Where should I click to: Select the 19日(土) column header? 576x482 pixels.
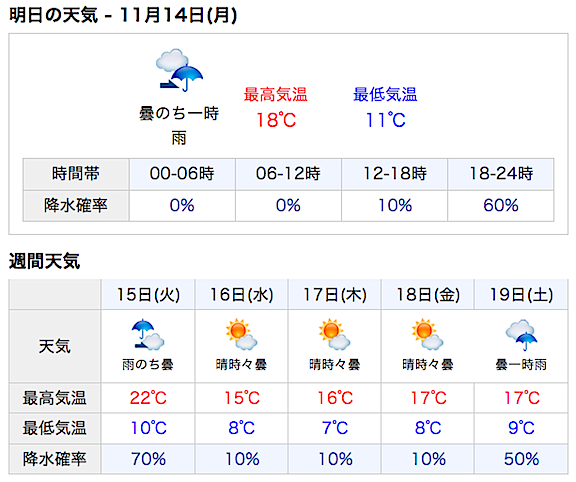[521, 295]
